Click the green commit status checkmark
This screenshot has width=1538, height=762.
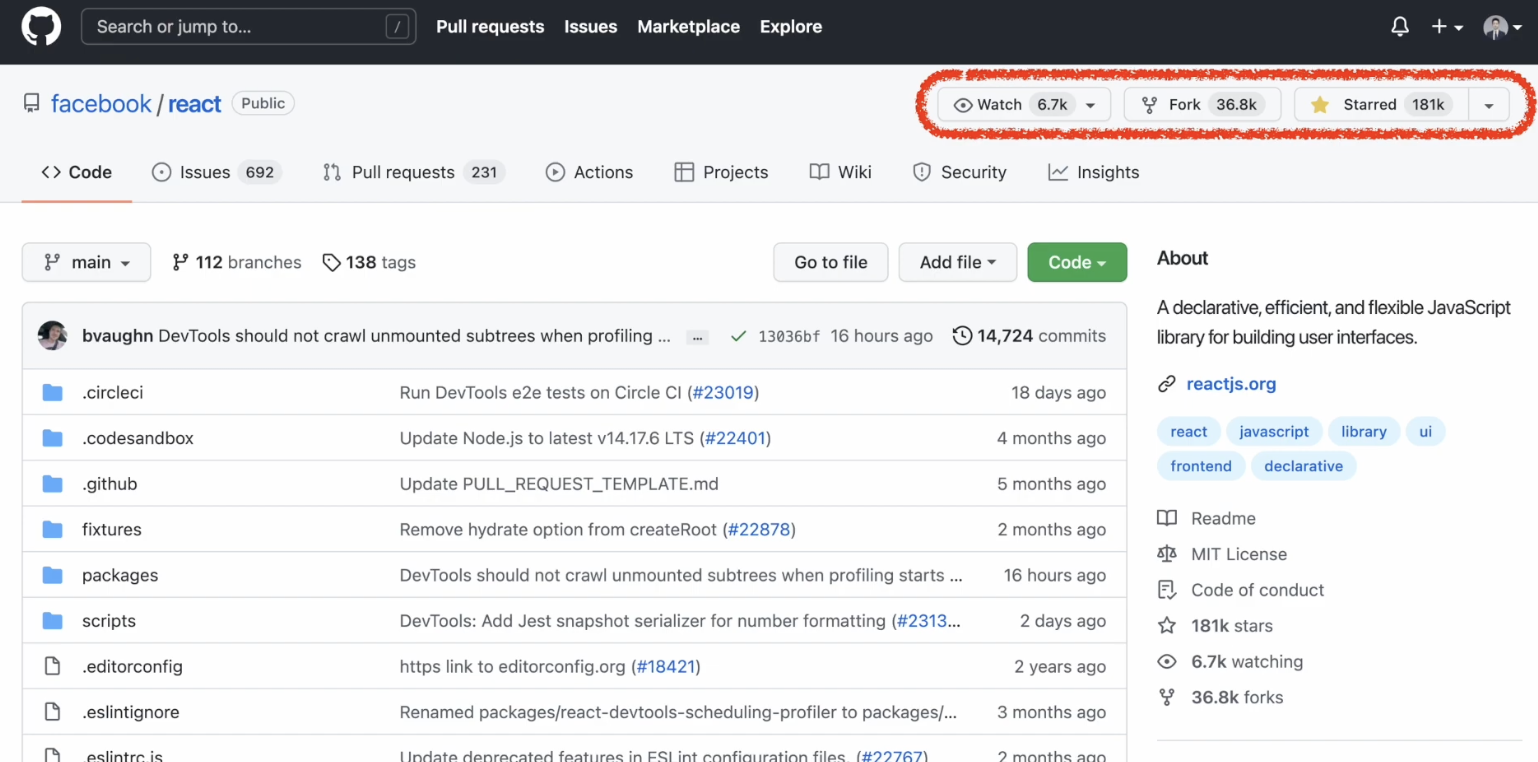[739, 336]
